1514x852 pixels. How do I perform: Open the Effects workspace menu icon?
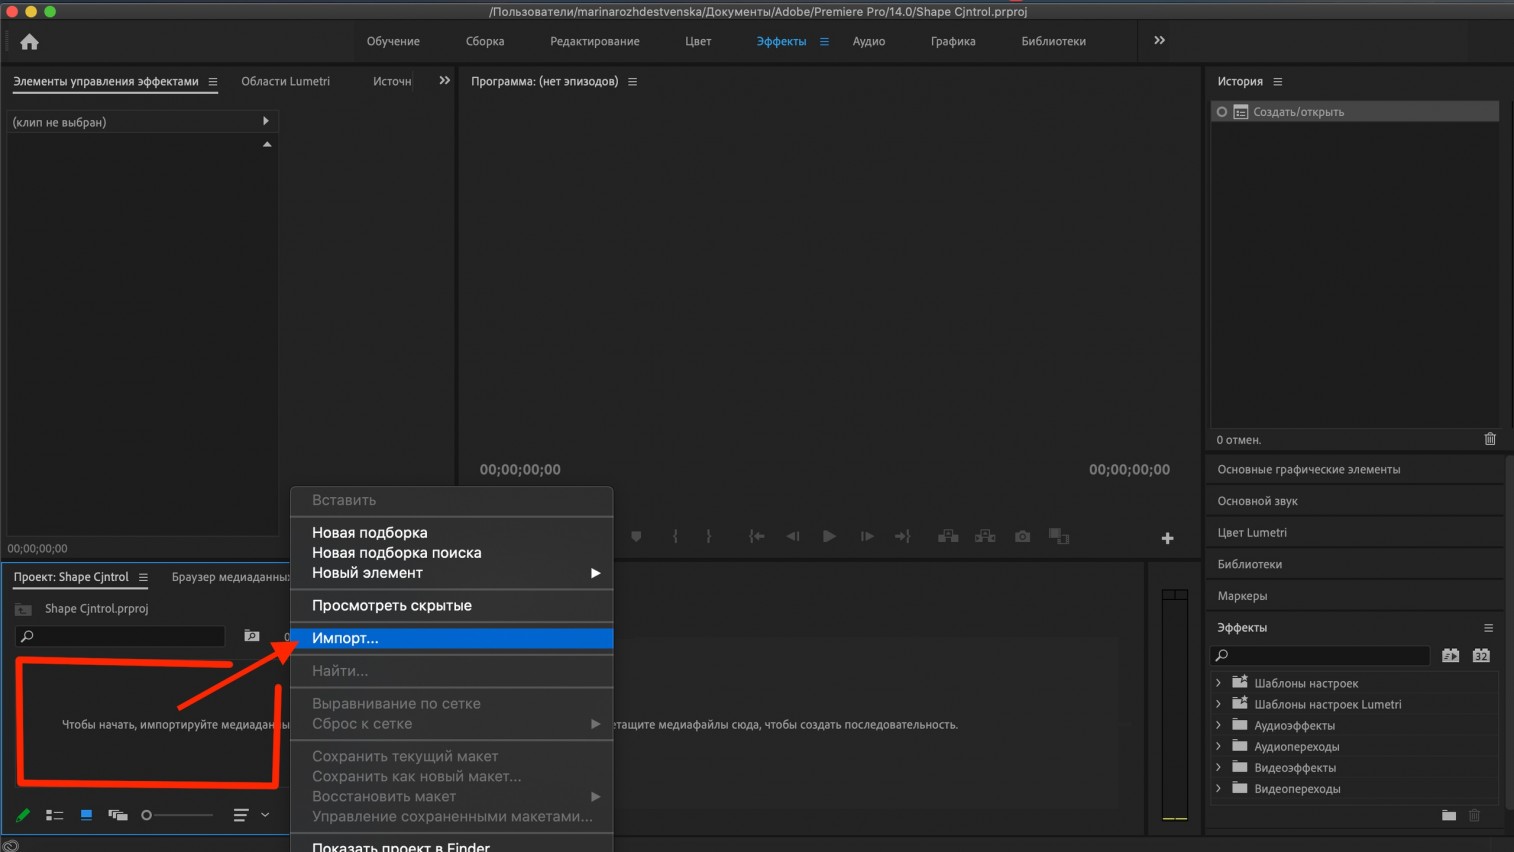[x=824, y=42]
